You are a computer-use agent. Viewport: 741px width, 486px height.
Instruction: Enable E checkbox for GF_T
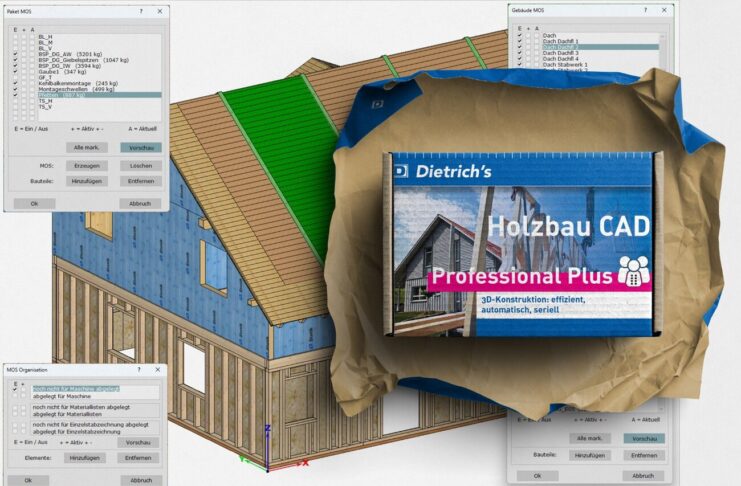coord(16,78)
